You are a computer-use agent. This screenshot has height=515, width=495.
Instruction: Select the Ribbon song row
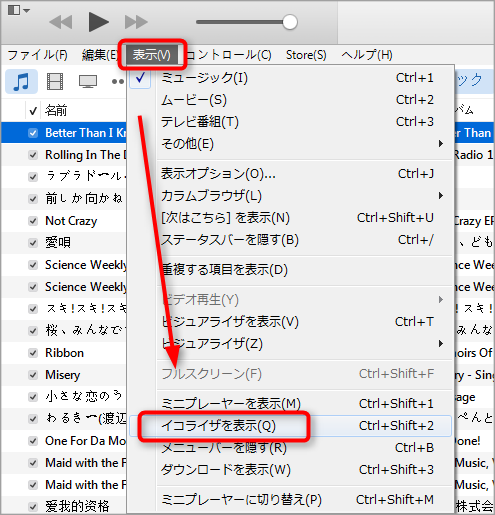coord(64,353)
